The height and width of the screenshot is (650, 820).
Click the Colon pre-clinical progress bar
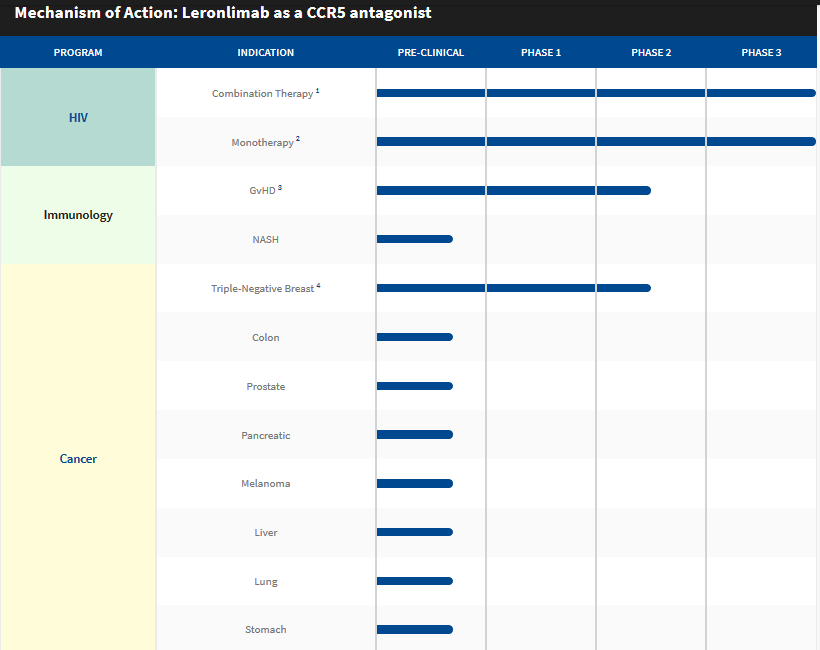tap(415, 337)
